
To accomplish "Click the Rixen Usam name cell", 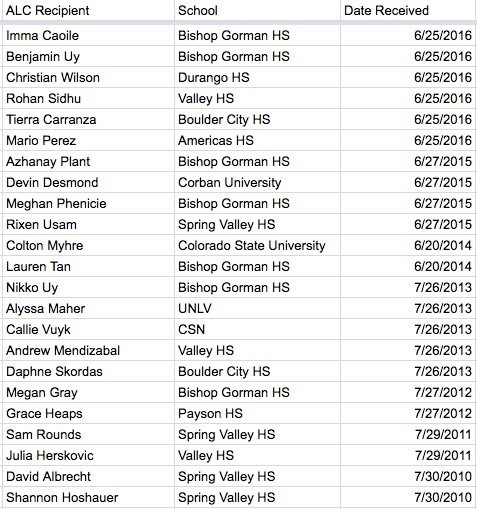I will click(88, 224).
